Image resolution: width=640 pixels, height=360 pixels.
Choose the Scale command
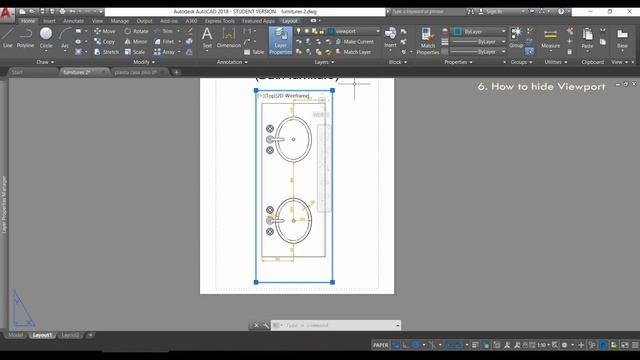click(x=135, y=52)
